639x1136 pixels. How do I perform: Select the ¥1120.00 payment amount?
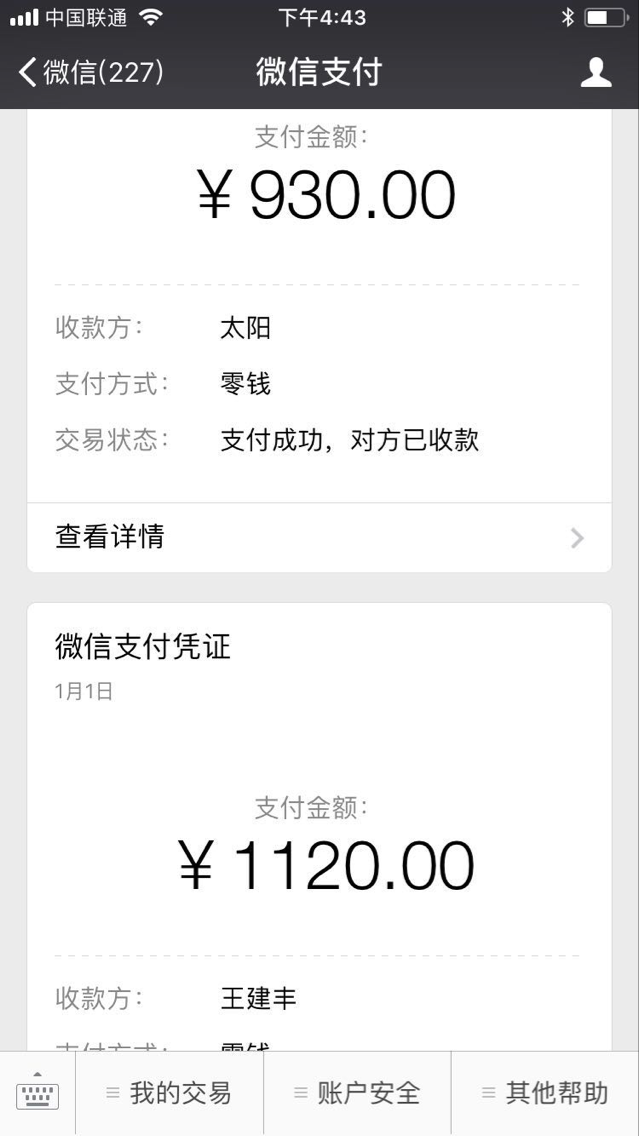coord(326,866)
